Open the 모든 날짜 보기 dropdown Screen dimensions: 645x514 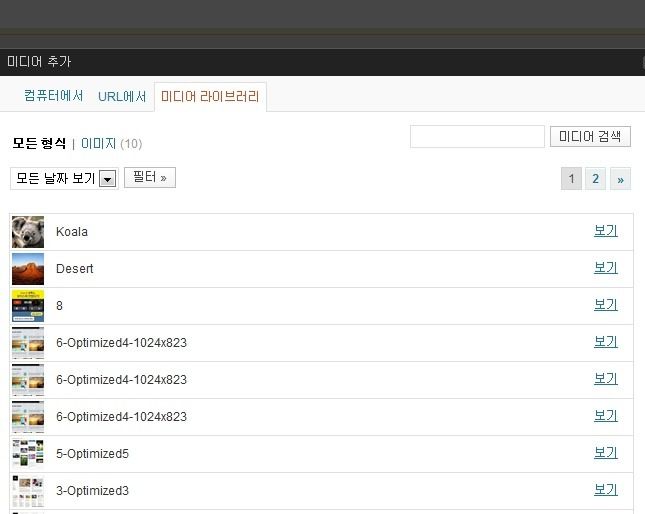click(x=64, y=178)
